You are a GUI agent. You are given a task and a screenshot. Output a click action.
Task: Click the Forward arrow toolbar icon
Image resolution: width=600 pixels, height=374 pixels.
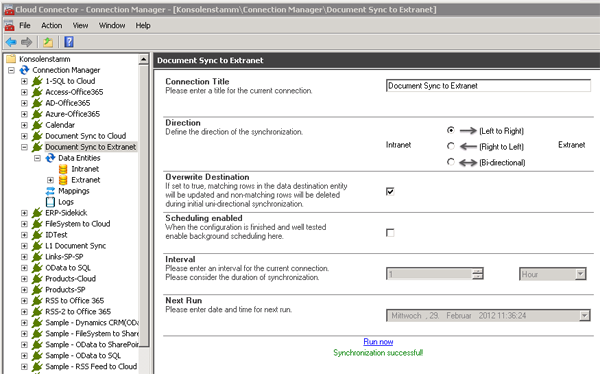click(x=26, y=42)
